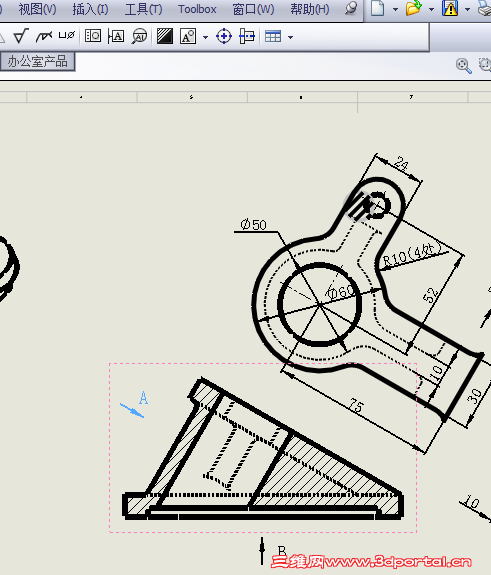The image size is (491, 575).
Task: Select the Ø50 diameter dimension
Action: point(253,224)
